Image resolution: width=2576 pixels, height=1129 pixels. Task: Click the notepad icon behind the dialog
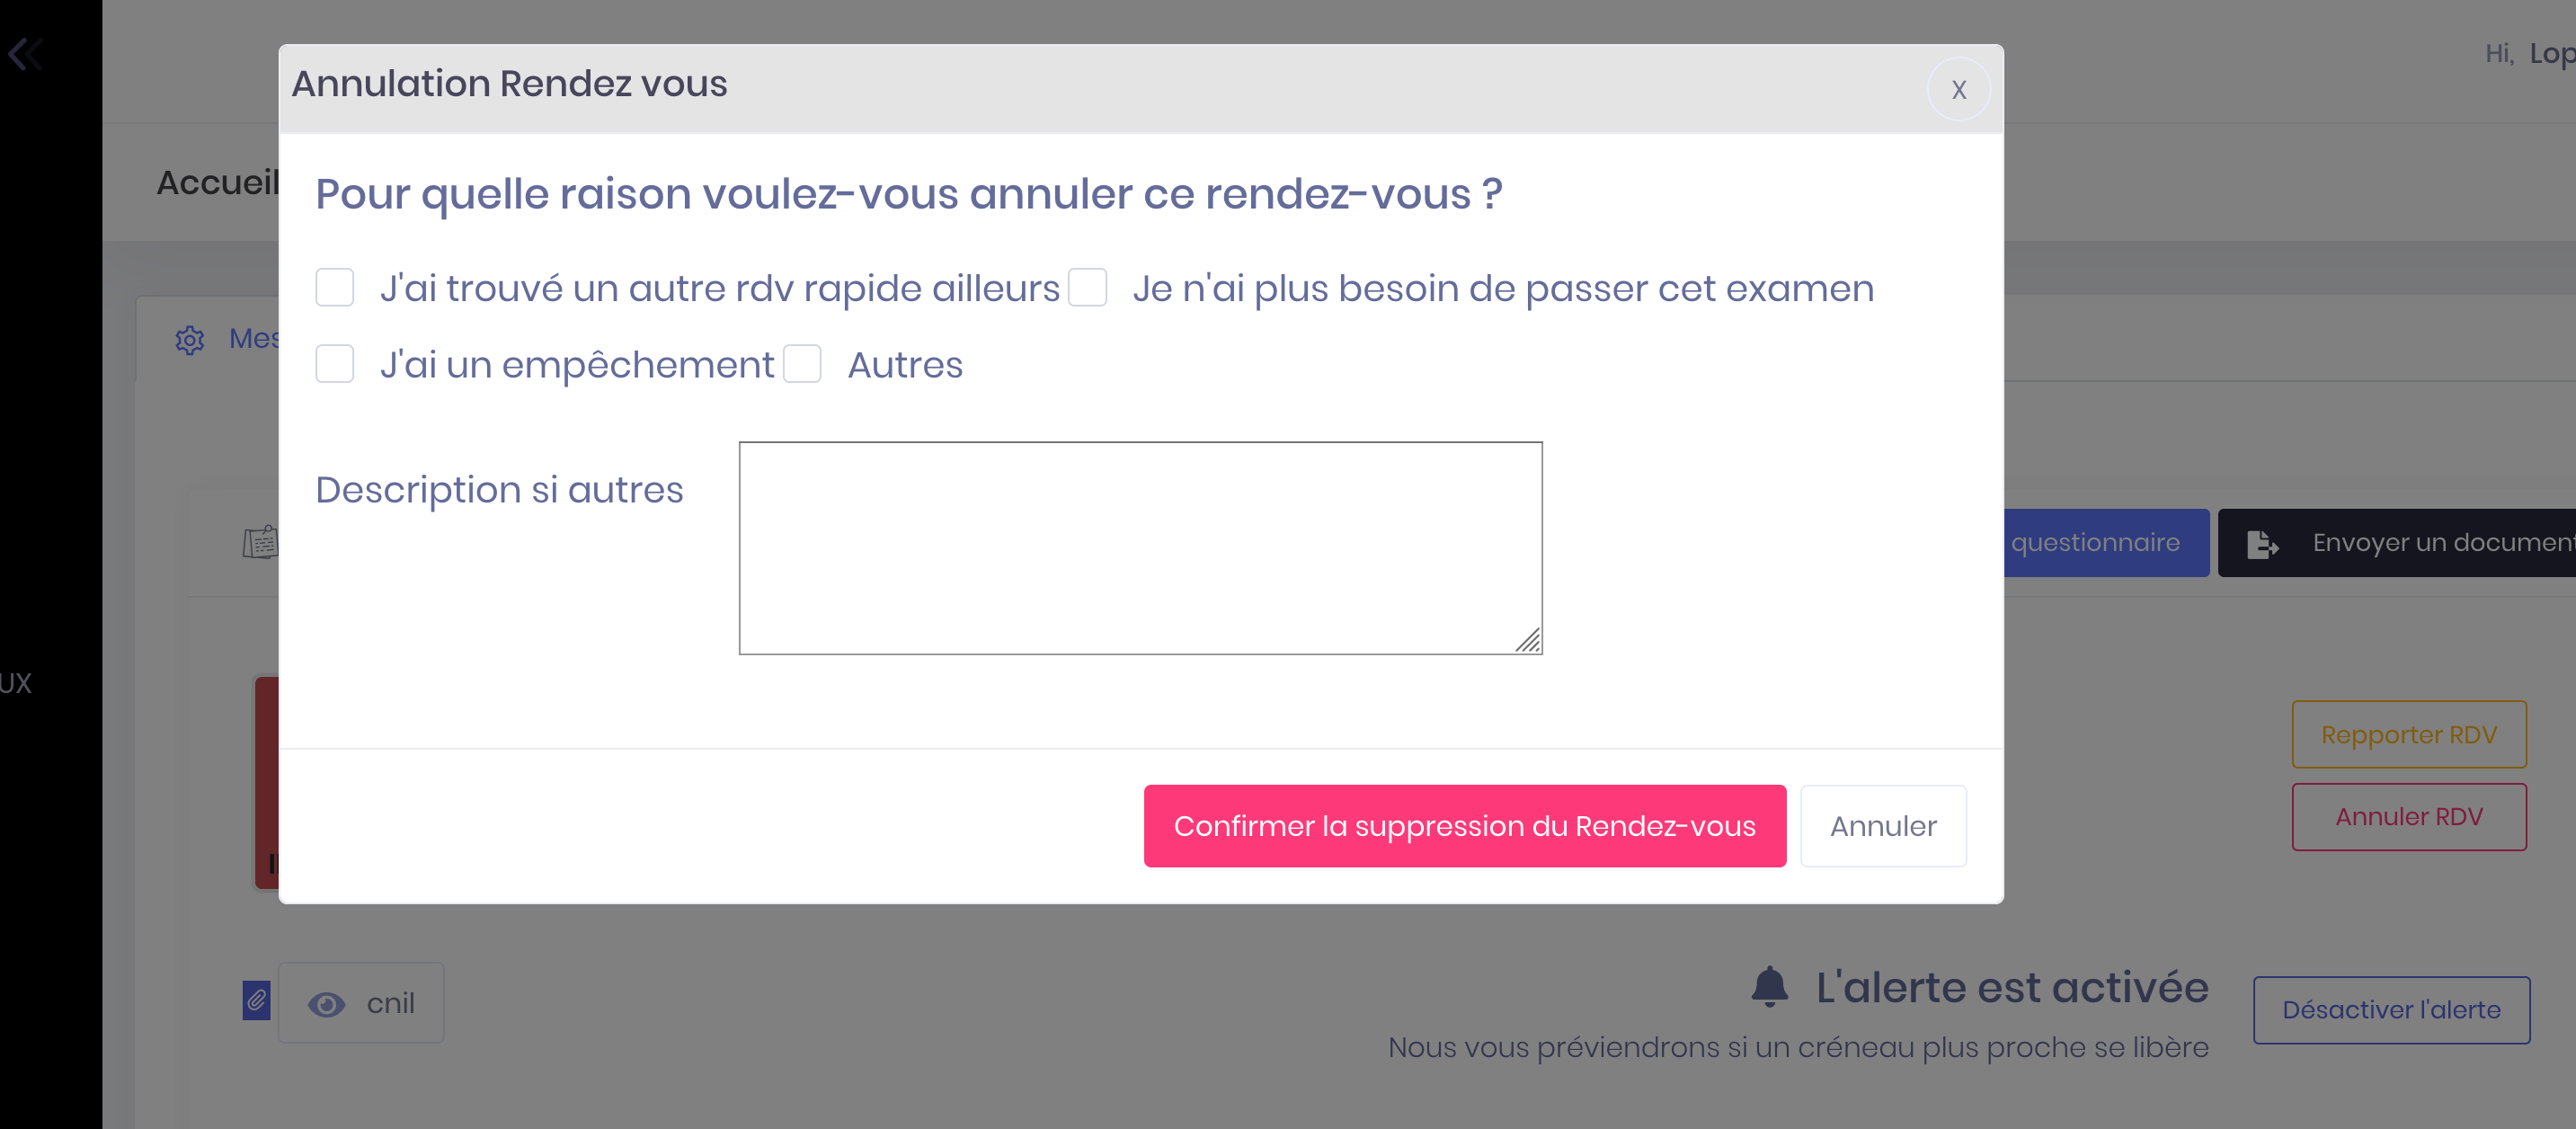click(x=260, y=542)
